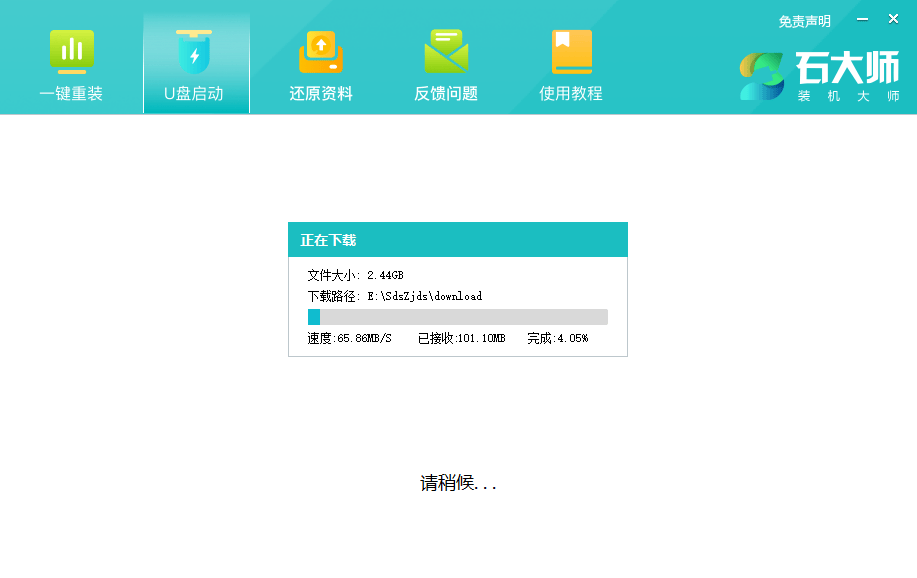The height and width of the screenshot is (578, 917).
Task: Click the download progress bar
Action: click(x=458, y=316)
